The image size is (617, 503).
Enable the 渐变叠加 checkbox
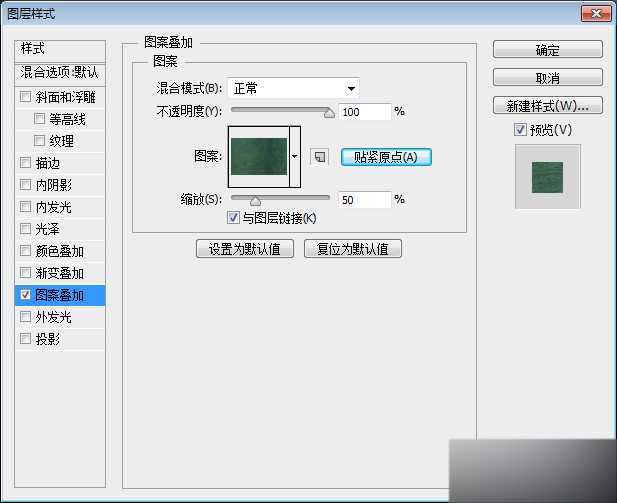pos(26,272)
